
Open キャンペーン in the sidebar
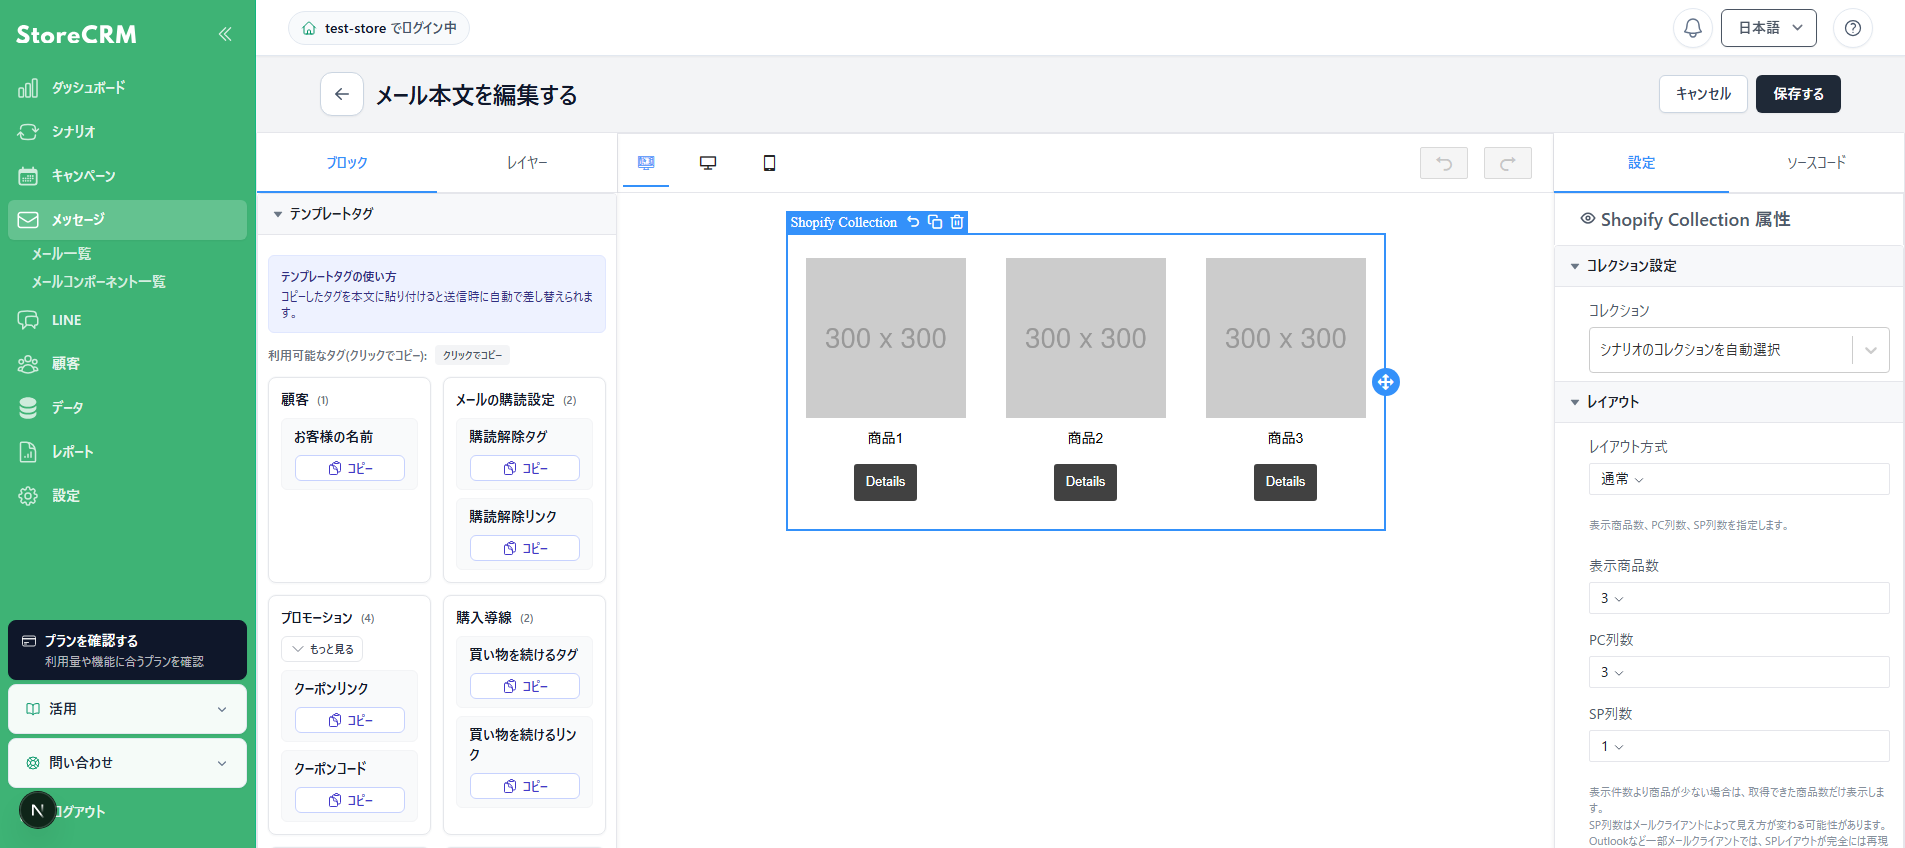(x=127, y=176)
